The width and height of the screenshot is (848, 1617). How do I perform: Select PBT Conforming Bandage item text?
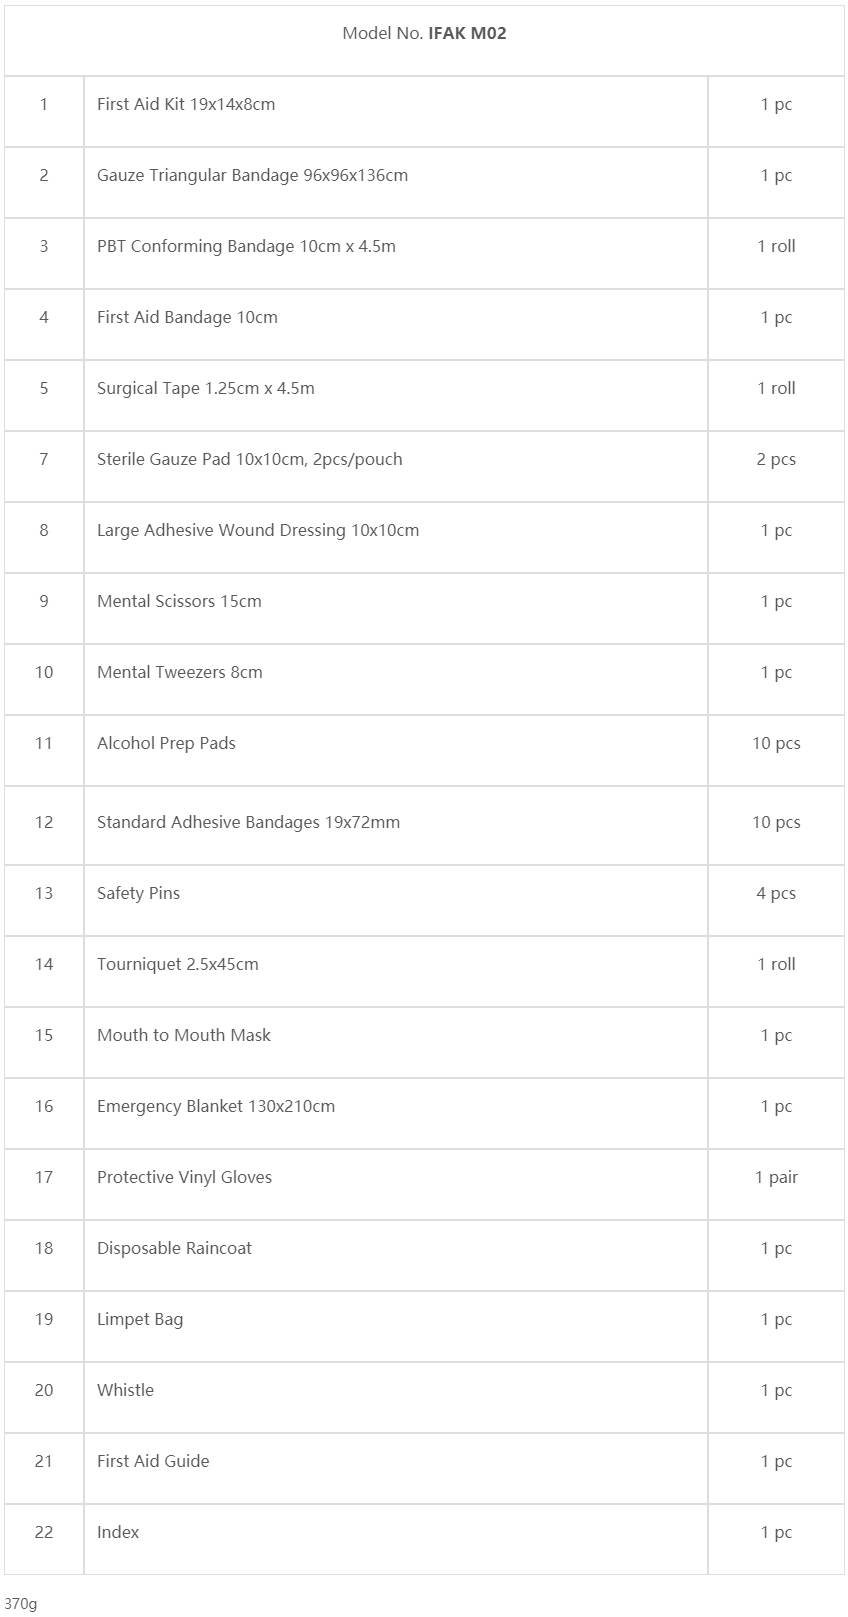coord(246,246)
